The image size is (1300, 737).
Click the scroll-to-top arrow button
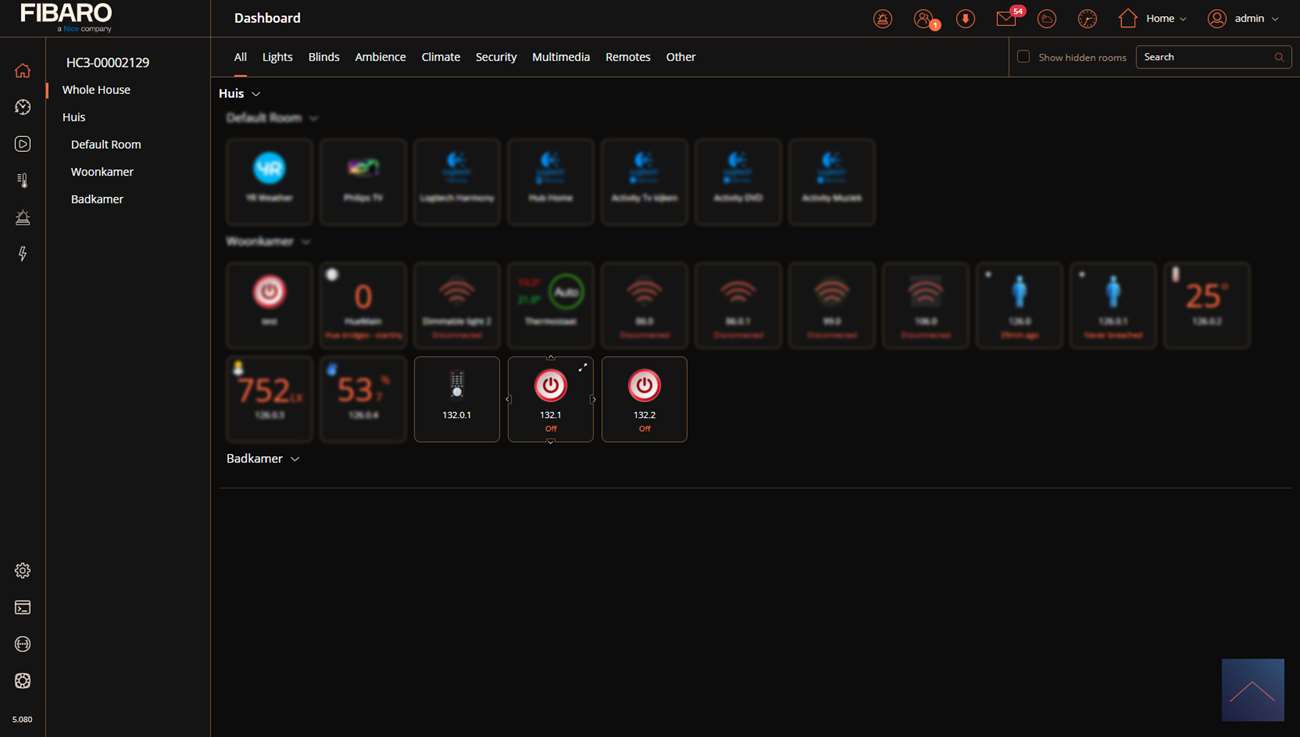(1252, 690)
